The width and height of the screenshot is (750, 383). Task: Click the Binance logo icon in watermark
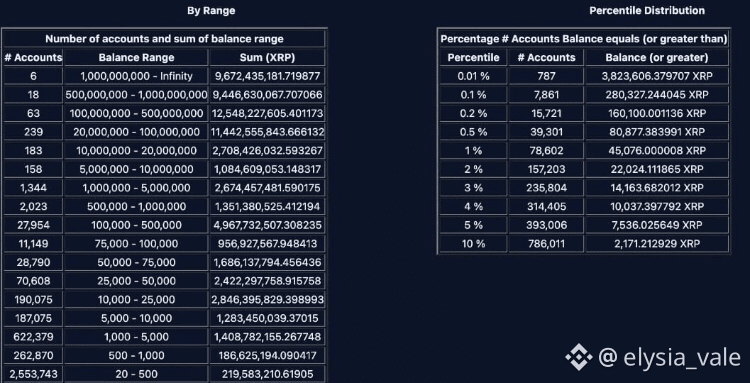(579, 357)
